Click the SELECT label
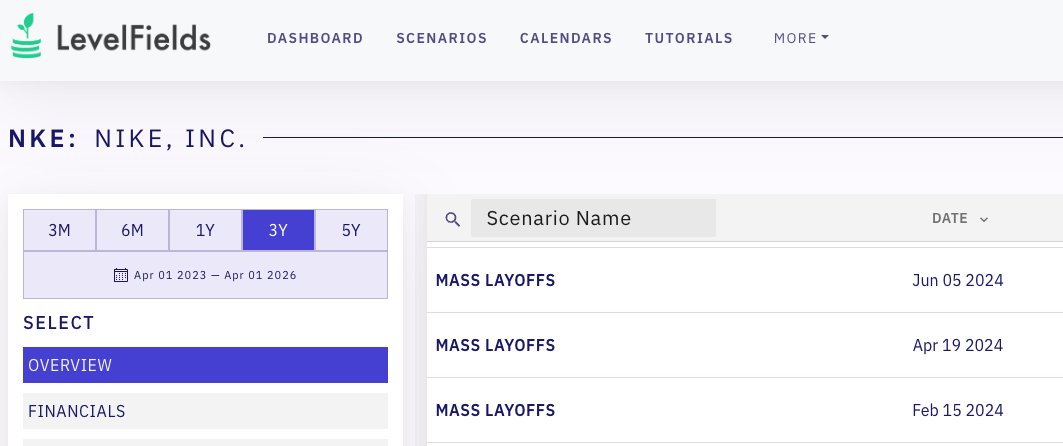 click(59, 323)
